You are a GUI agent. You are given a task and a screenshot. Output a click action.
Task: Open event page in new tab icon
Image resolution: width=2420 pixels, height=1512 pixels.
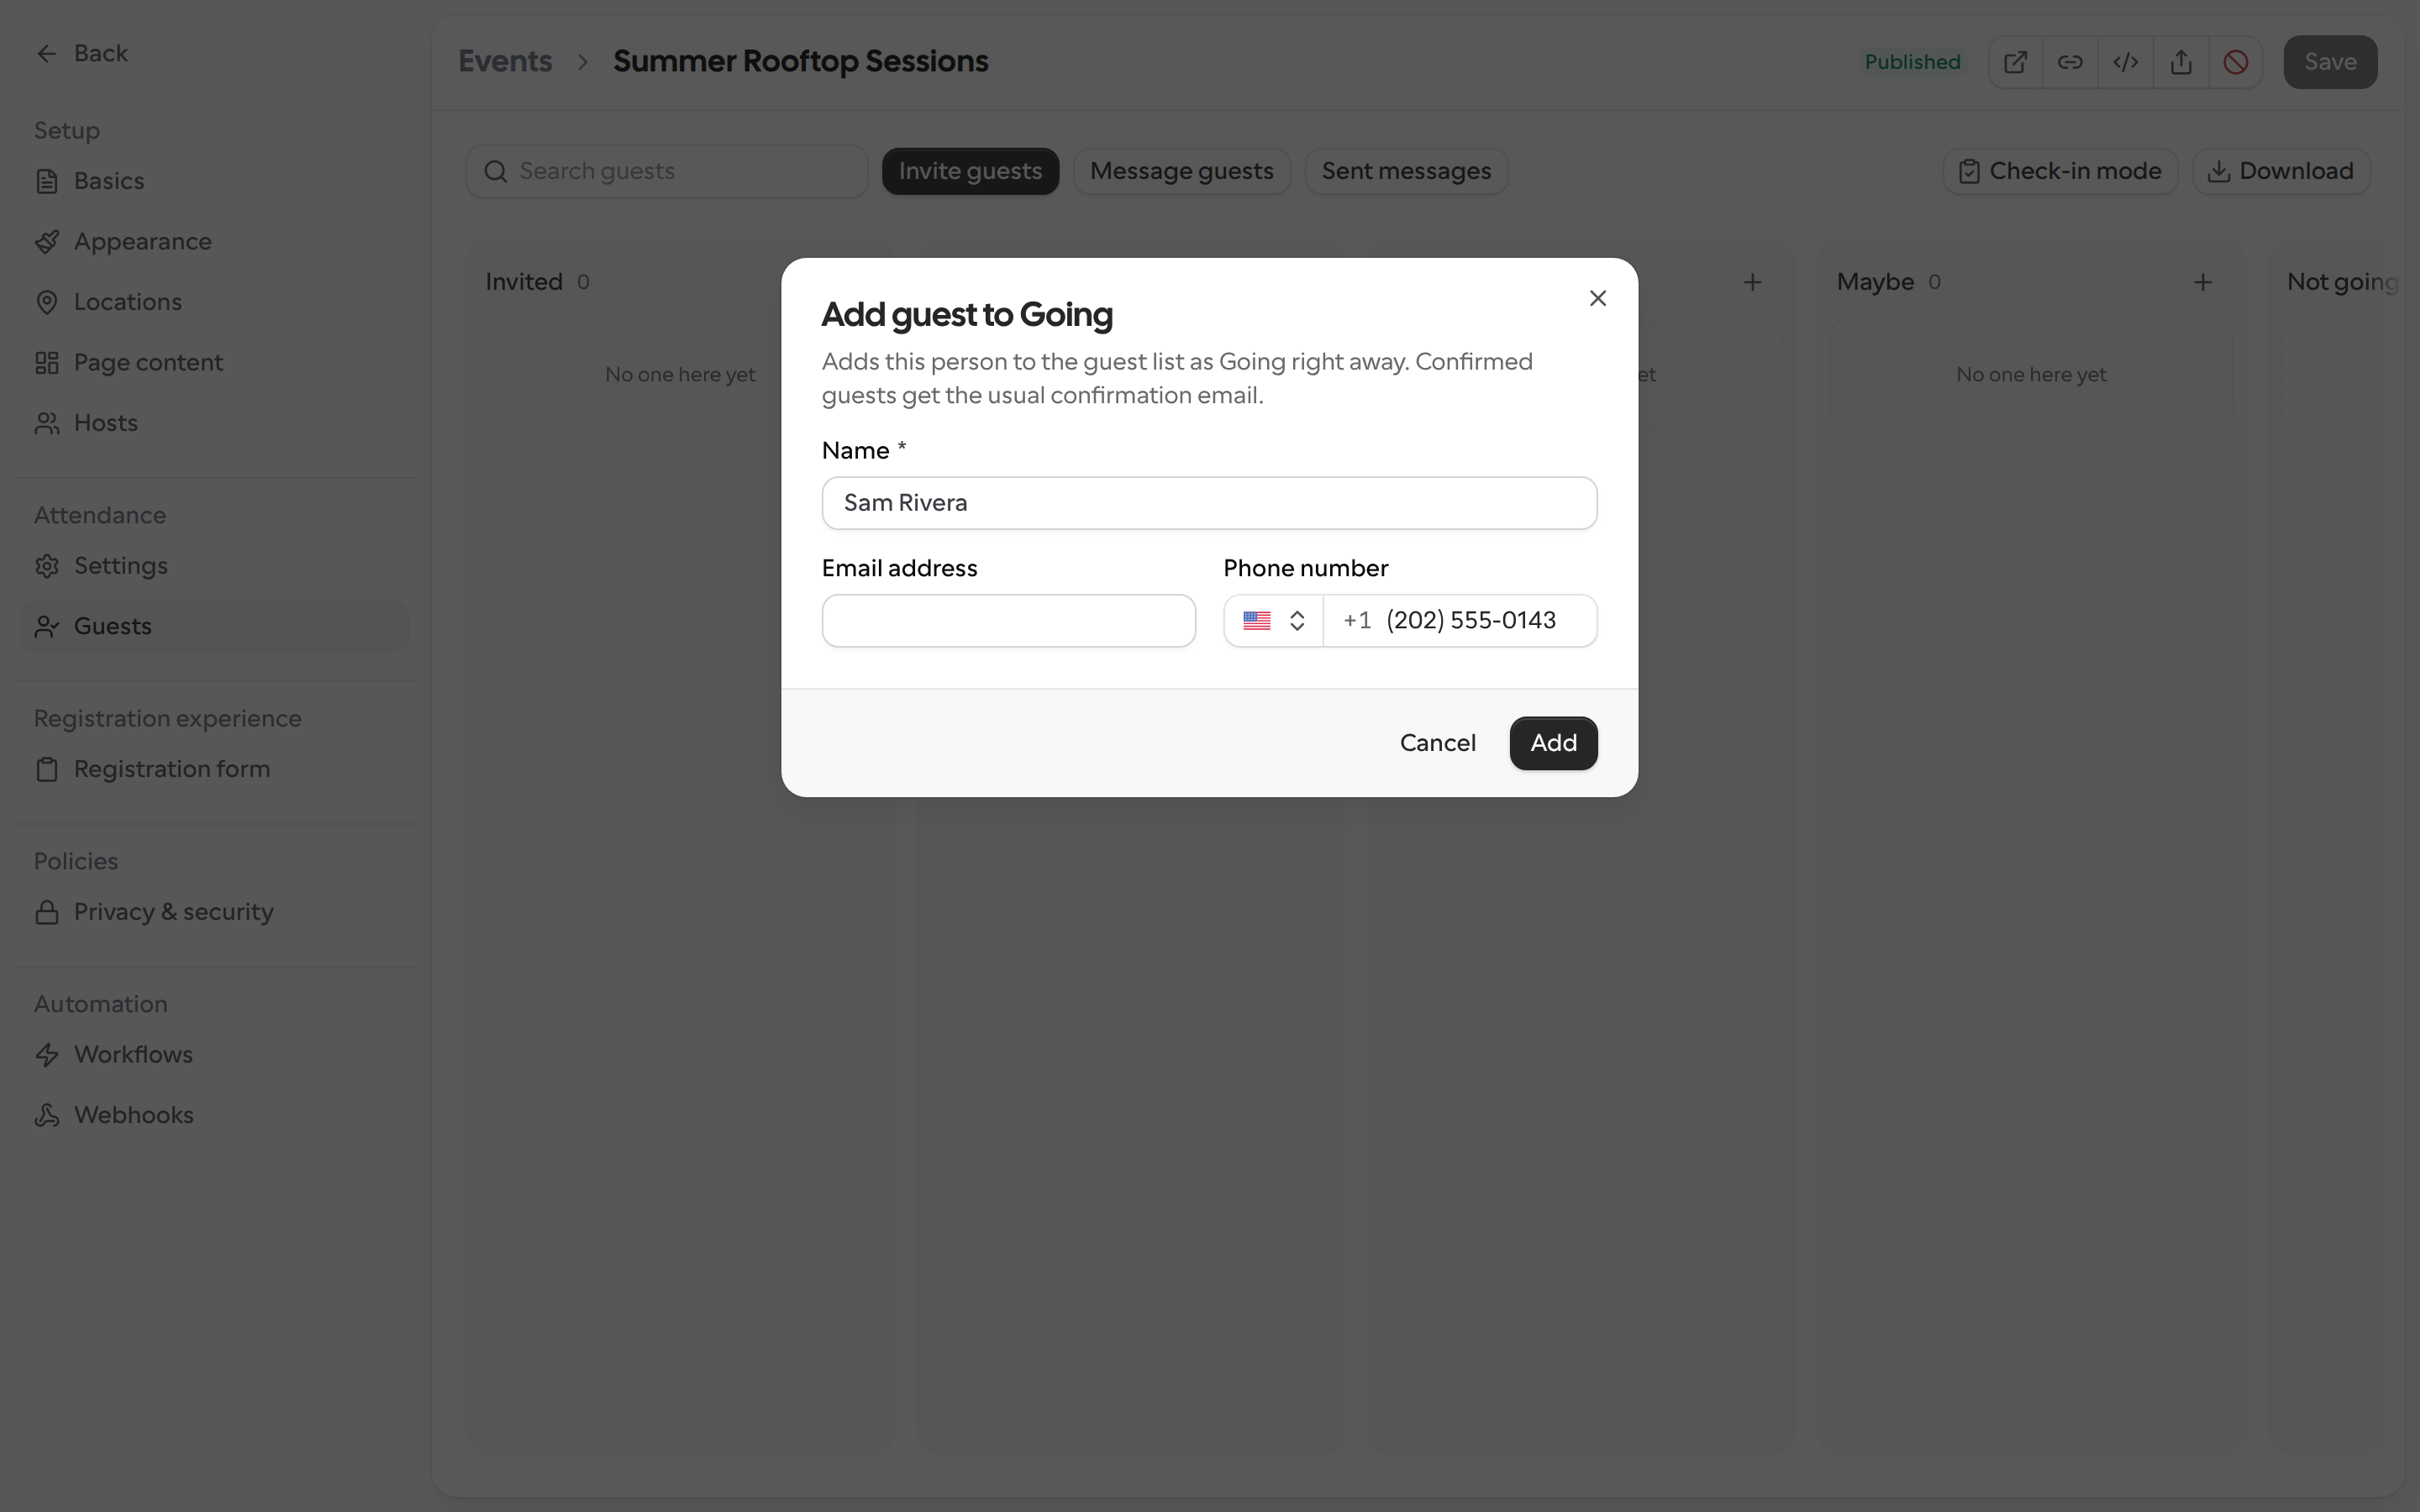tap(2015, 62)
